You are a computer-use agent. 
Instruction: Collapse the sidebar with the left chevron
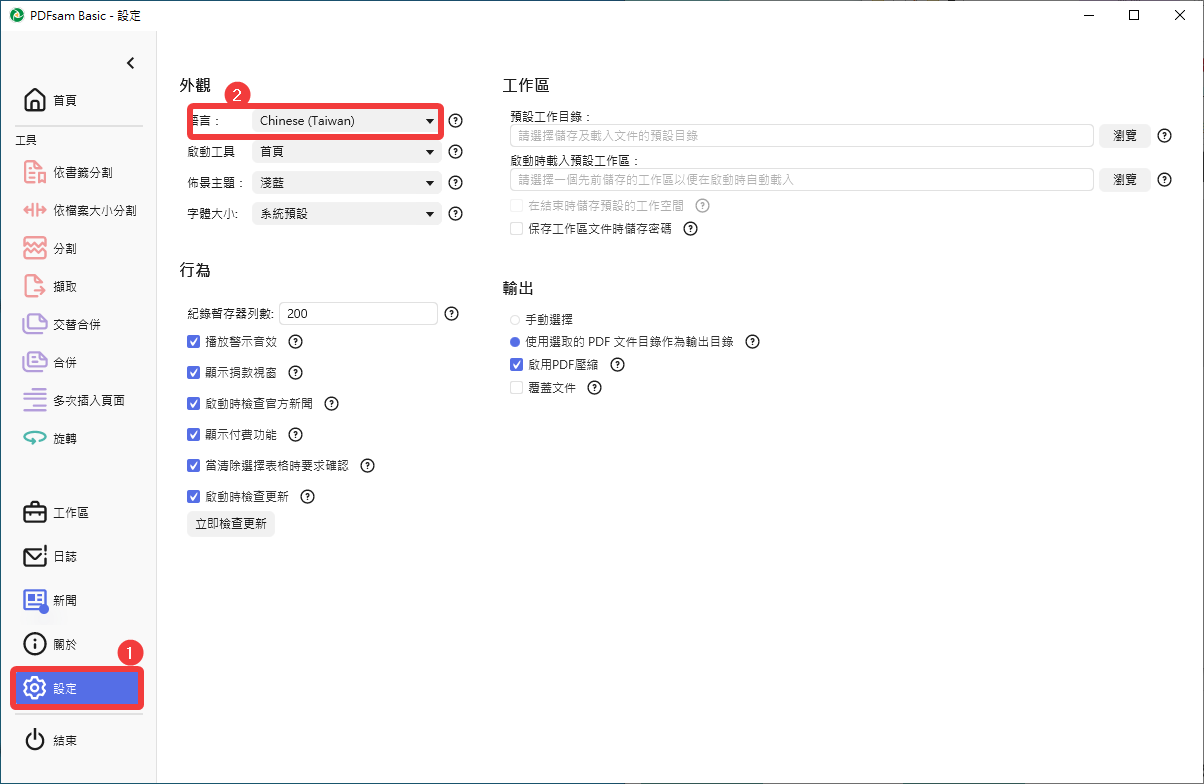pos(130,63)
